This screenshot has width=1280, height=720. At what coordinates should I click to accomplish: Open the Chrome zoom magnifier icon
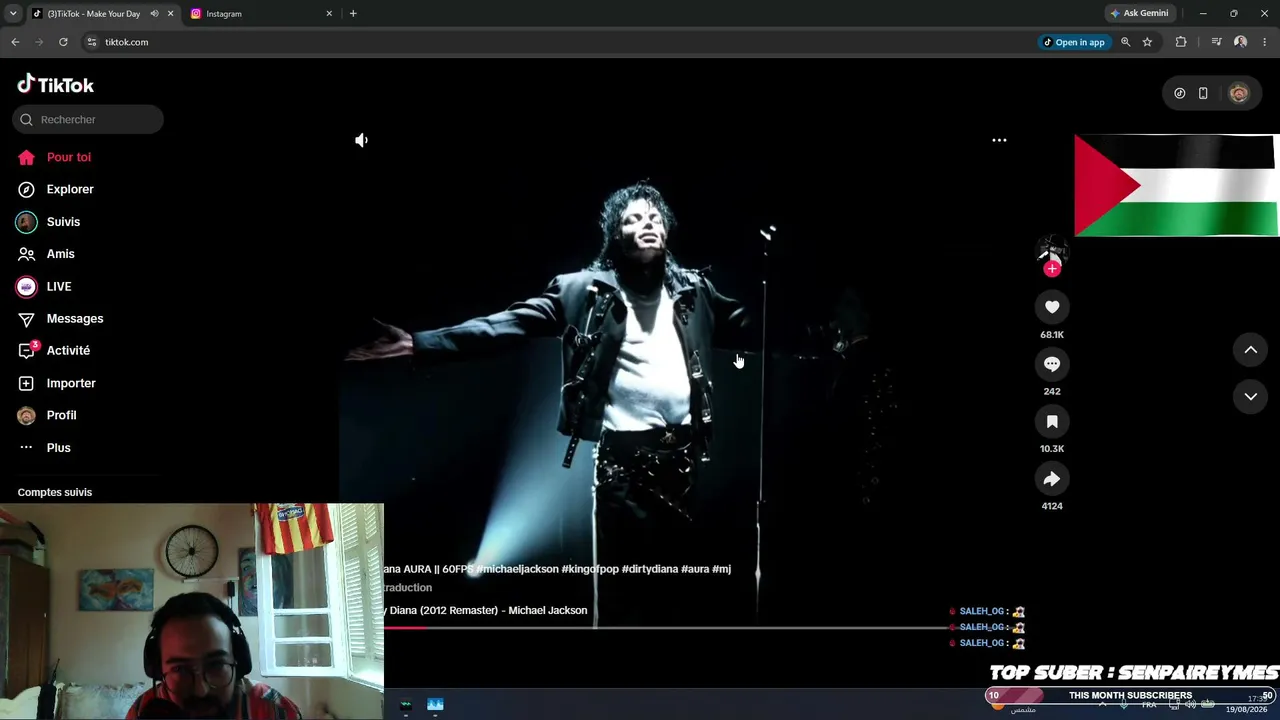(1125, 42)
